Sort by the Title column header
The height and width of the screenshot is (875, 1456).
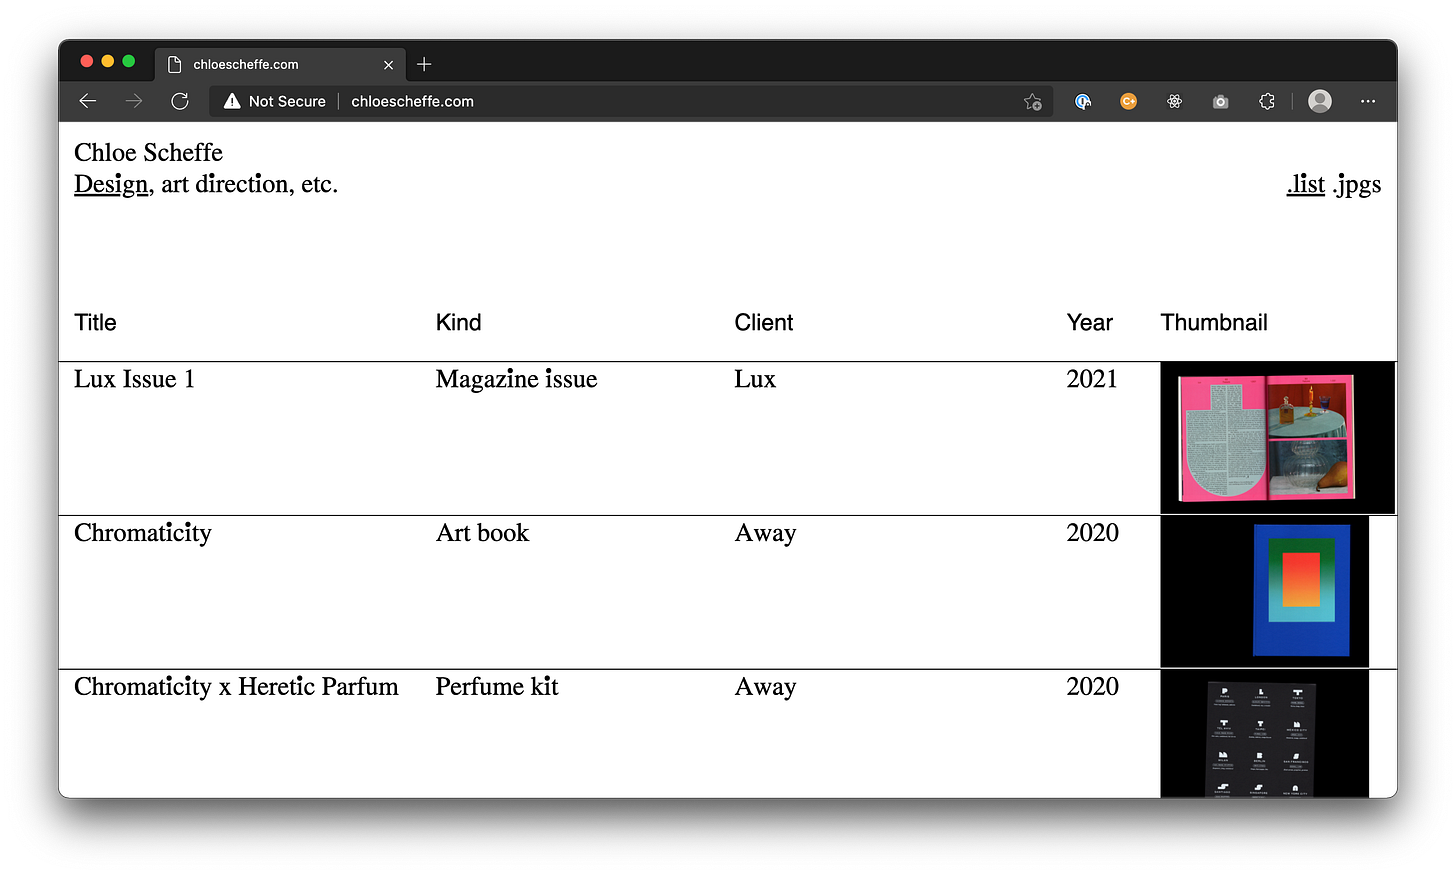pyautogui.click(x=95, y=322)
